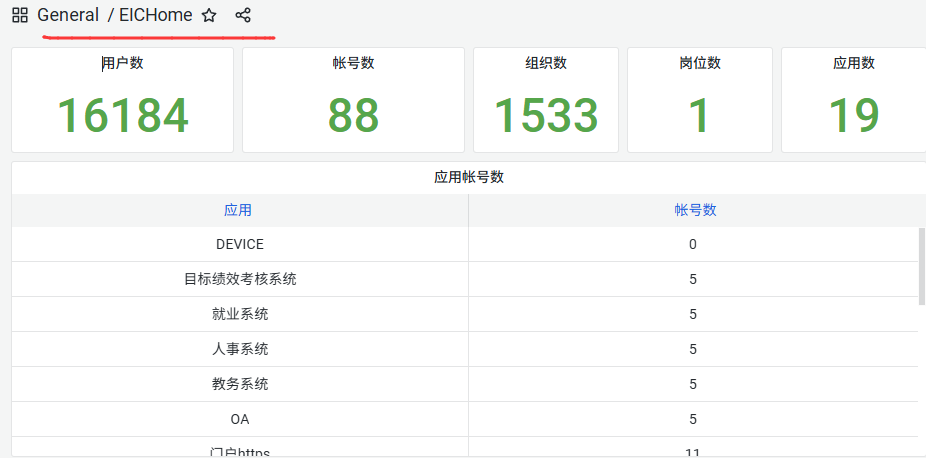Click the 88 account count value
926x458 pixels.
353,115
